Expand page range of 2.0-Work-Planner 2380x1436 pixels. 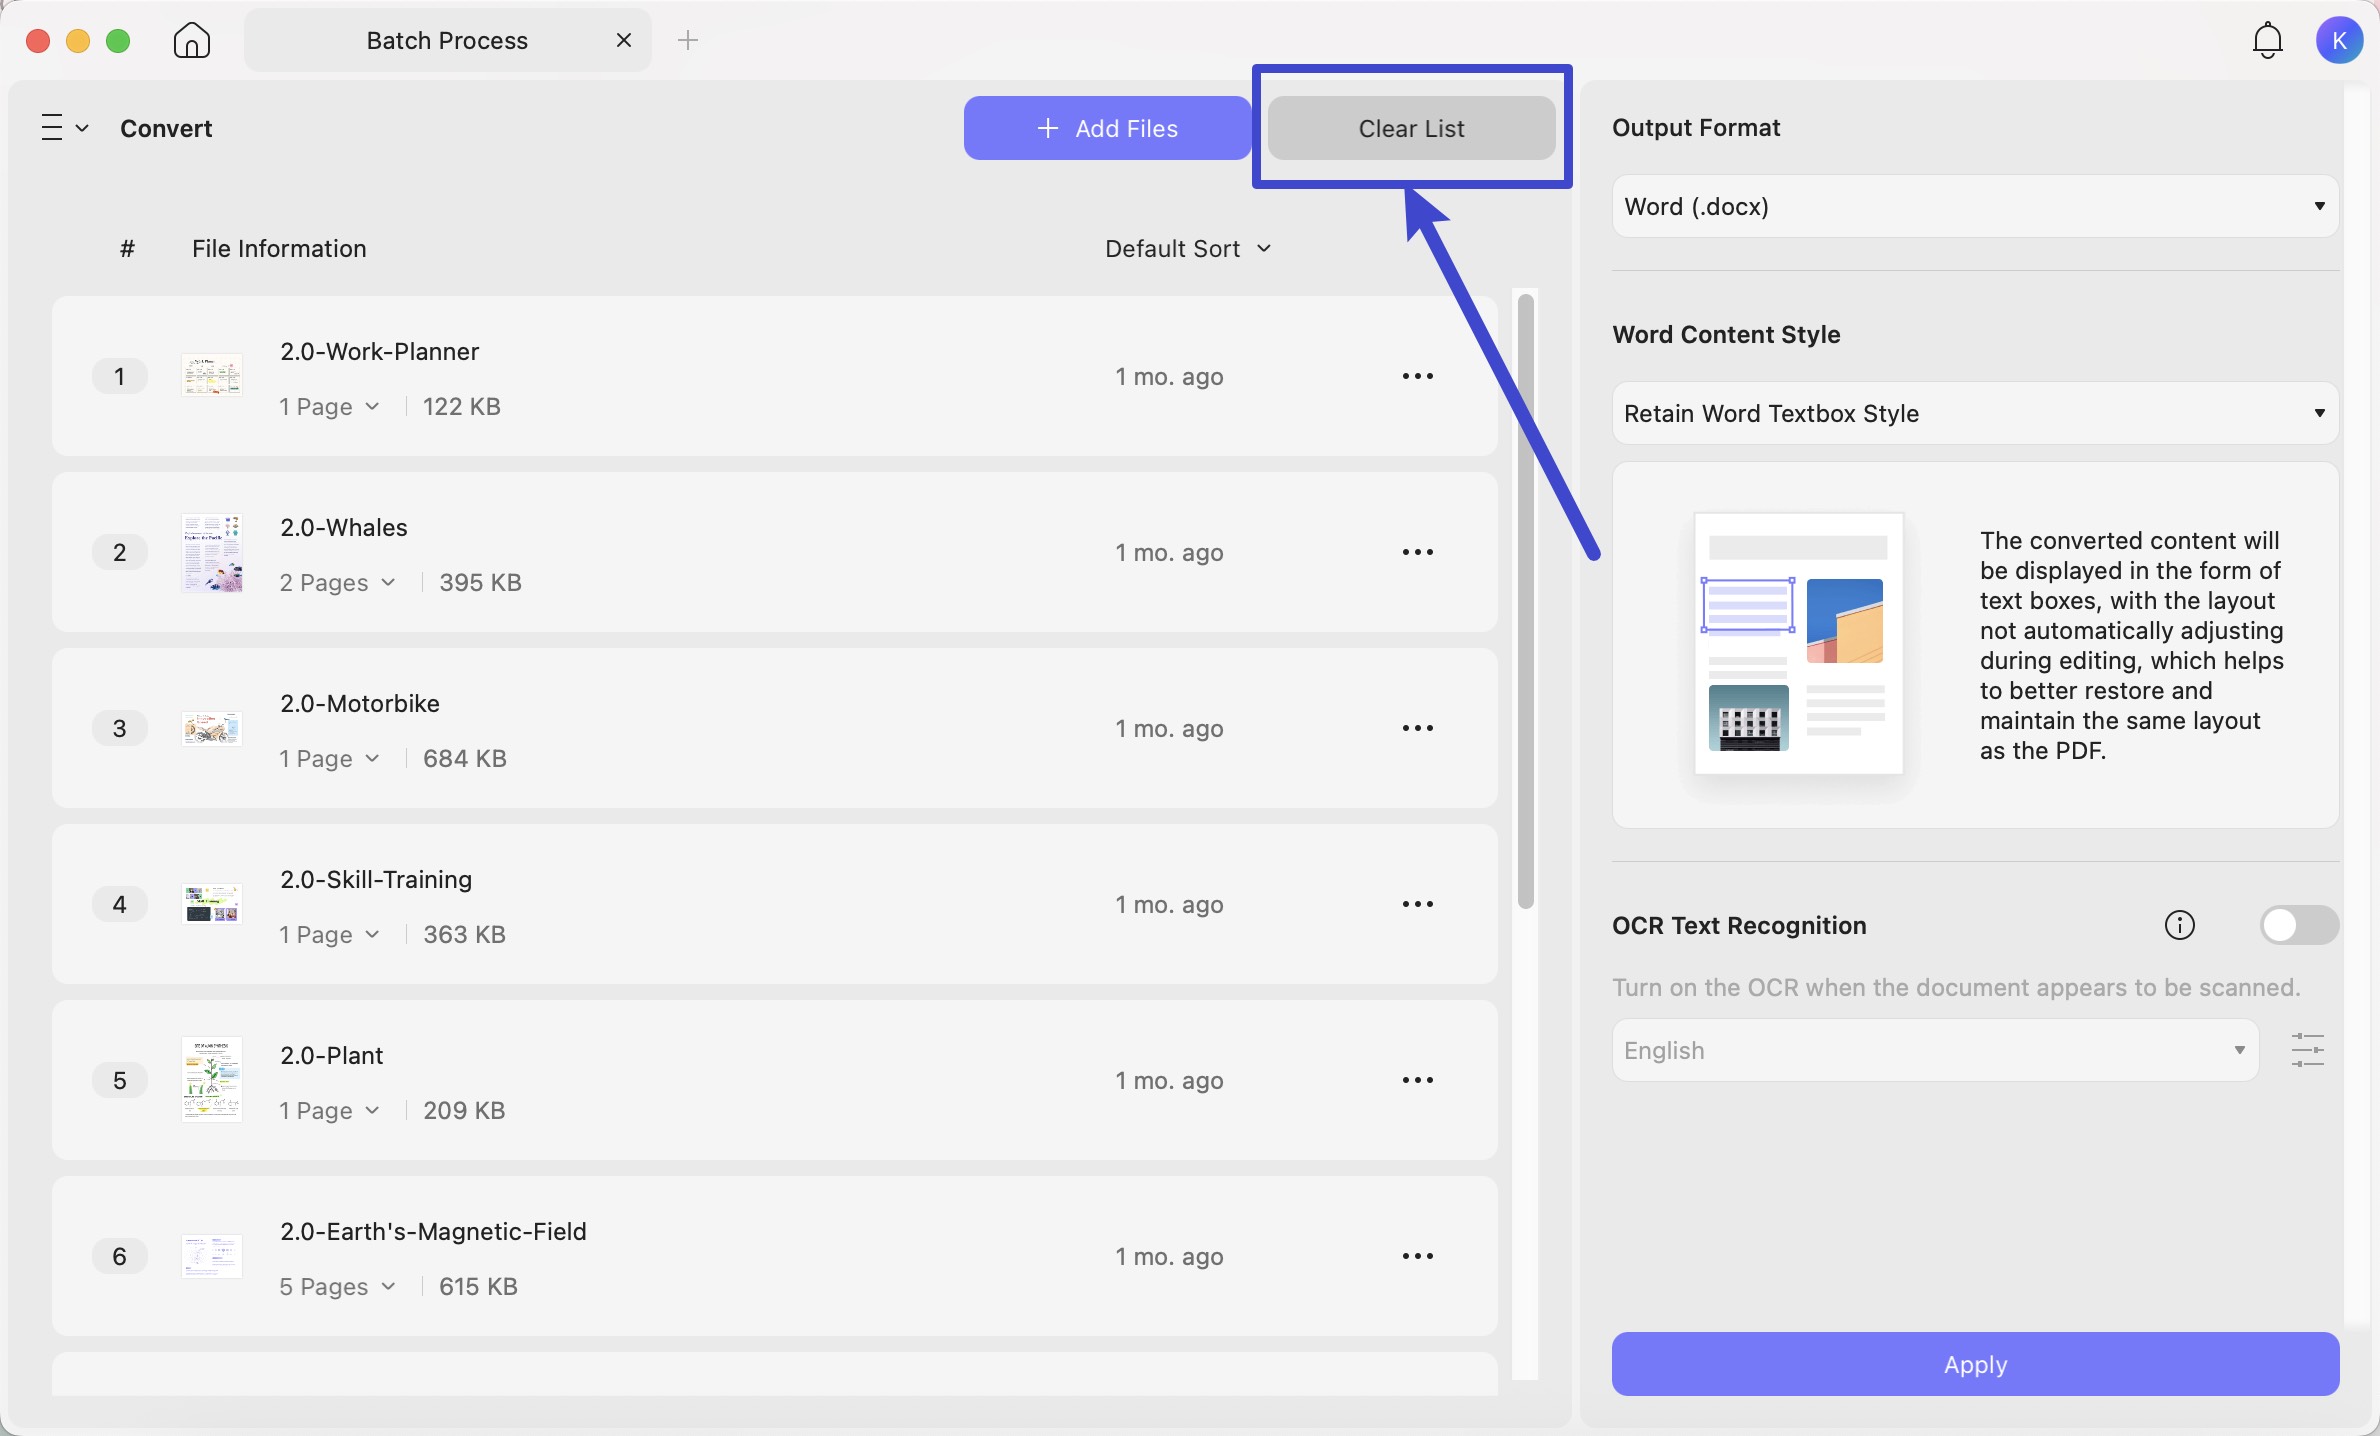coord(329,406)
